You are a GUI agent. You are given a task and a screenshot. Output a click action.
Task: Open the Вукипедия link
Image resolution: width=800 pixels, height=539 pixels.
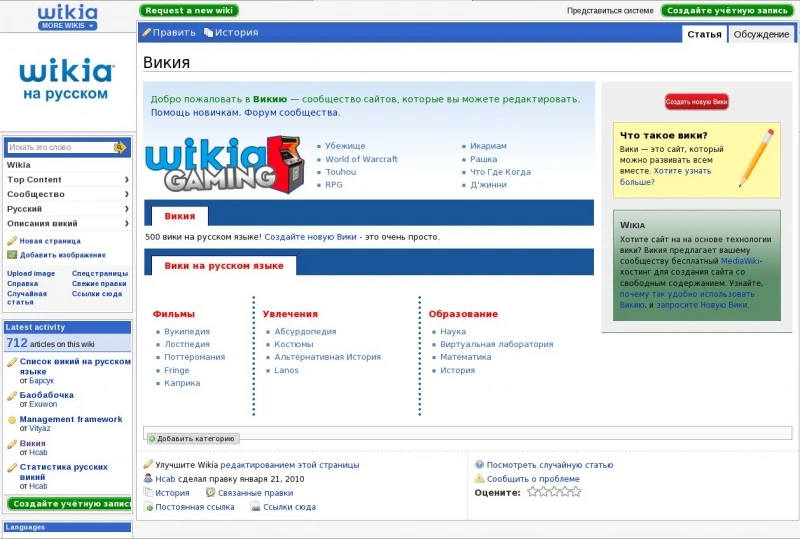(187, 331)
